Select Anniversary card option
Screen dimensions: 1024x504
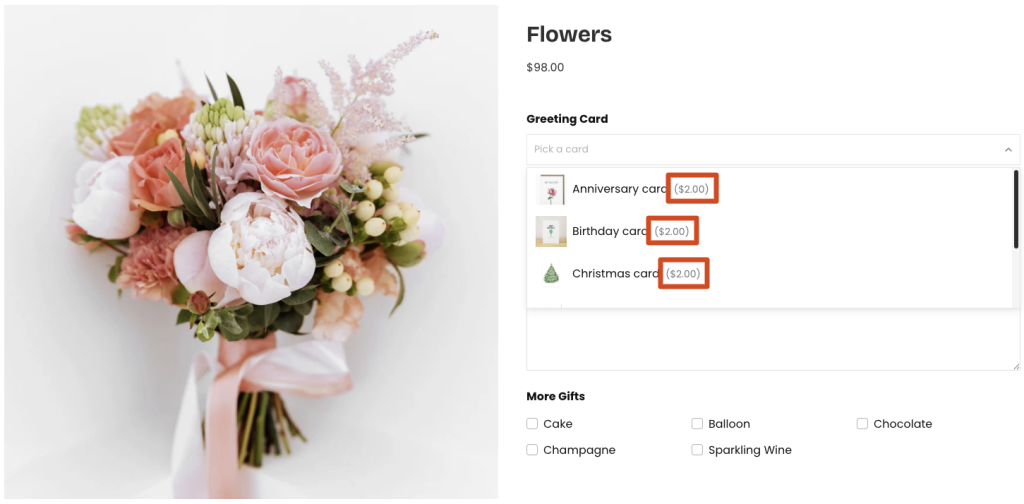(x=771, y=189)
